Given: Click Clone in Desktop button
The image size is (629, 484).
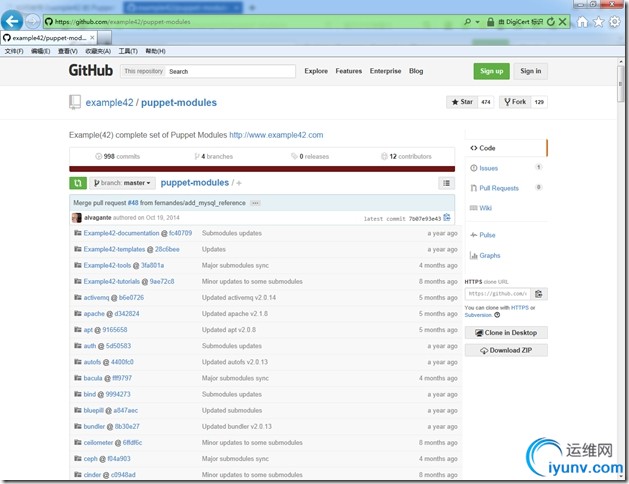Looking at the screenshot, I should [x=506, y=333].
